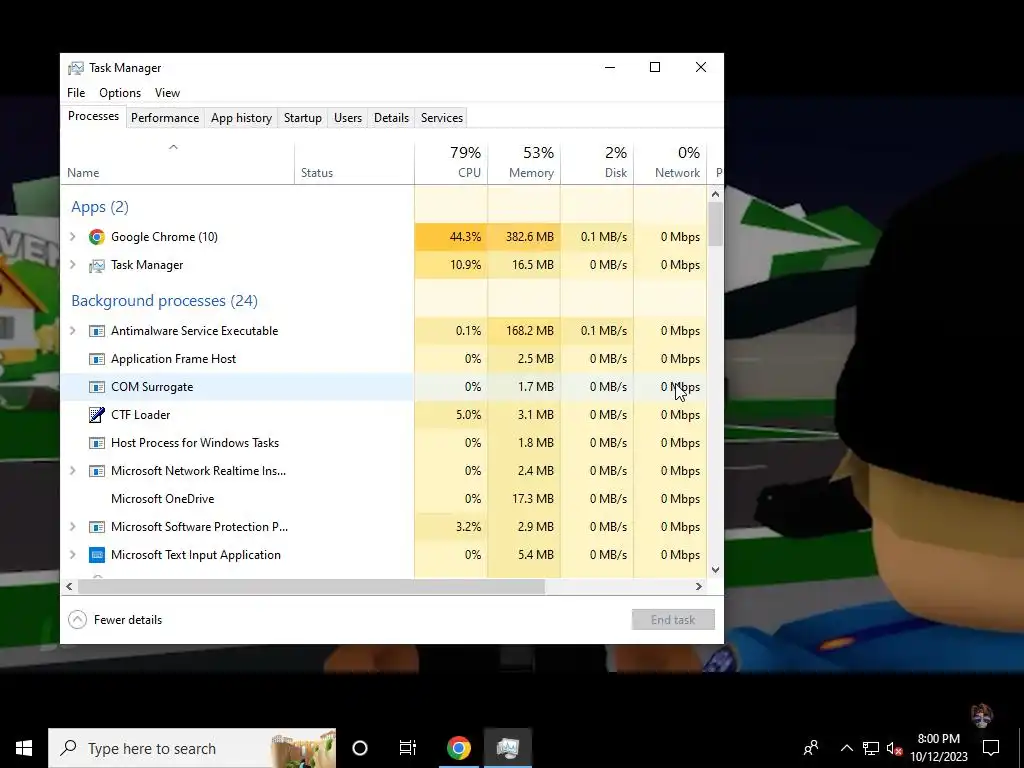Image resolution: width=1024 pixels, height=768 pixels.
Task: Click the CTF Loader pen icon
Action: tap(97, 415)
